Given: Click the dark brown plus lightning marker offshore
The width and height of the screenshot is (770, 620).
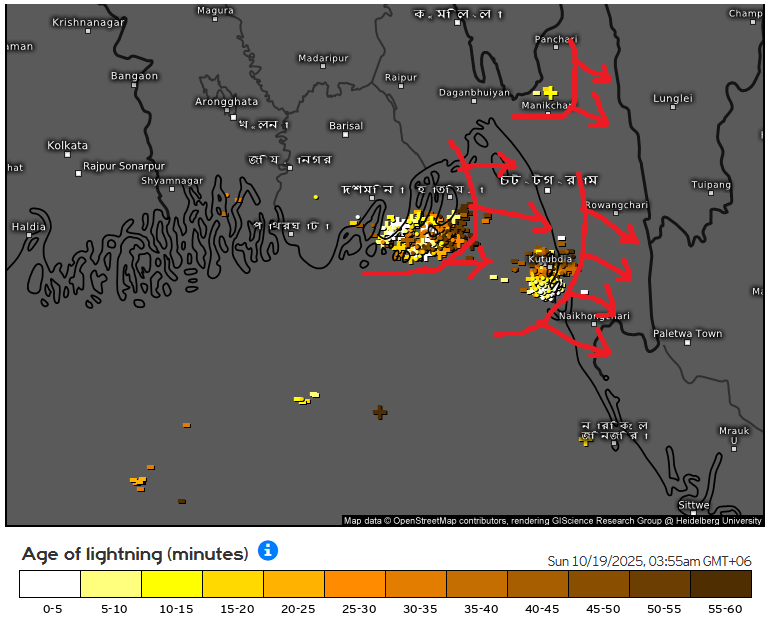Looking at the screenshot, I should 380,411.
